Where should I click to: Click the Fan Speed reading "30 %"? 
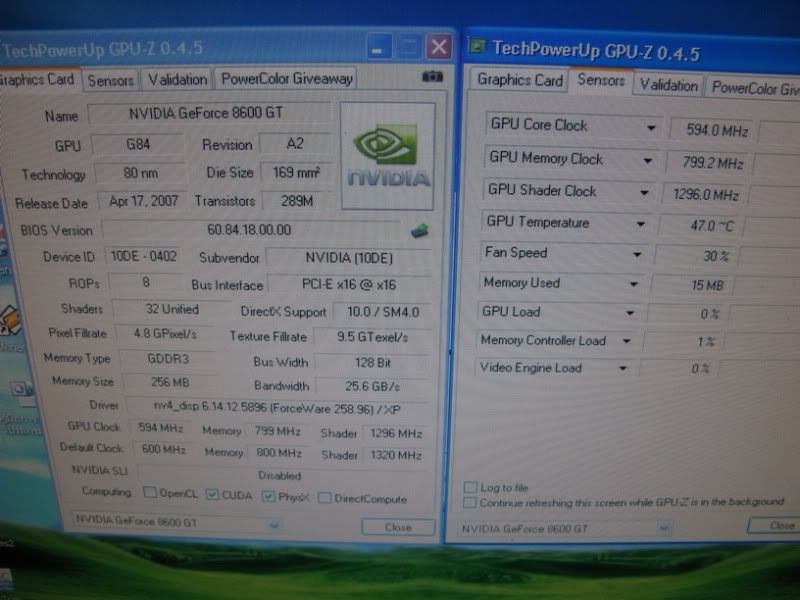tap(696, 256)
